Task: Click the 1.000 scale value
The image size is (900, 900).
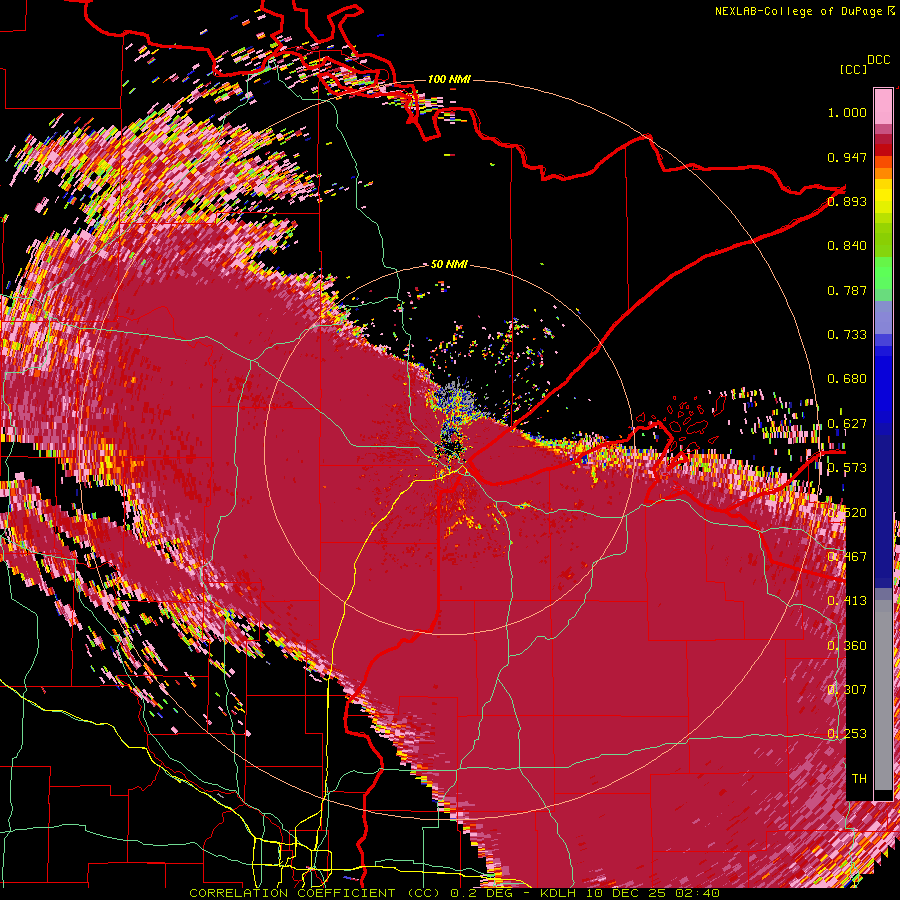Action: 847,112
